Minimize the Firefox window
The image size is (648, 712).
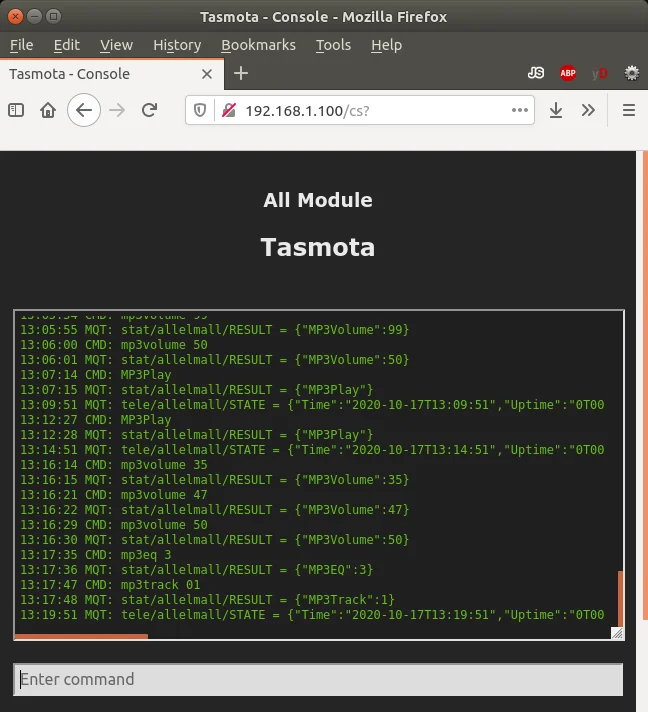coord(34,17)
